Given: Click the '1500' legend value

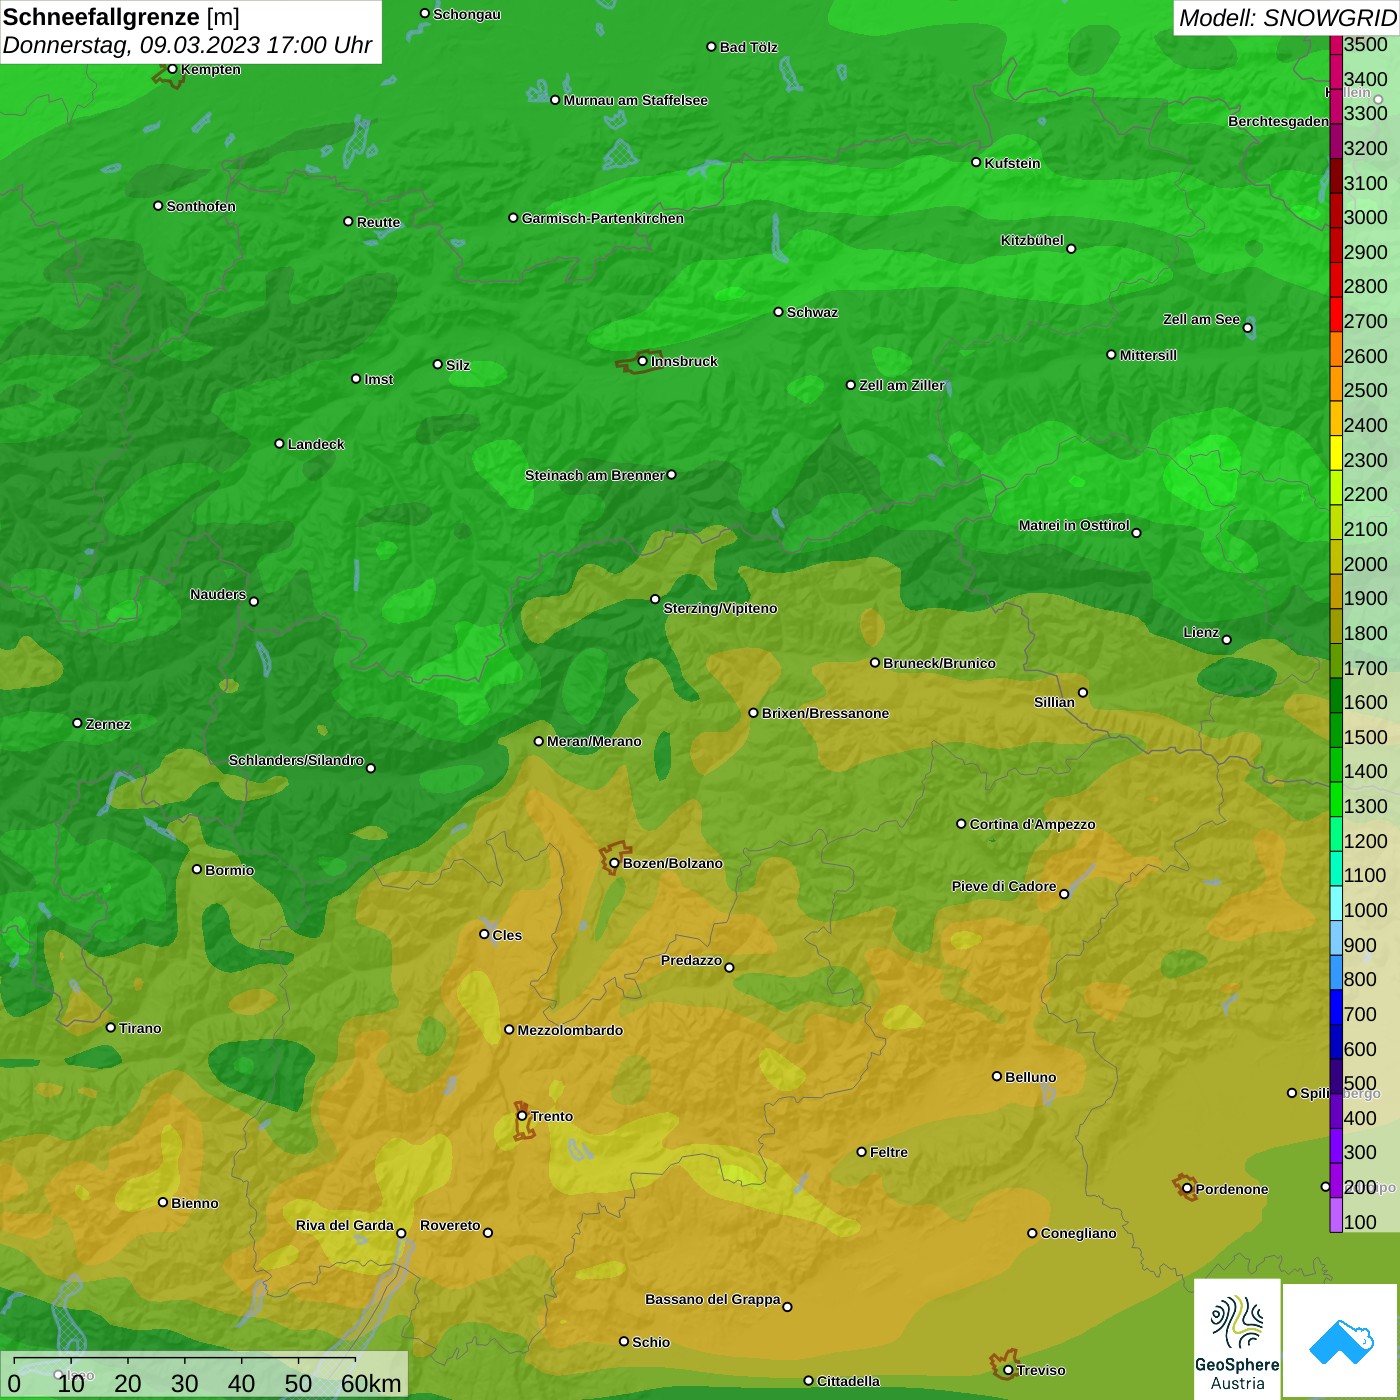Looking at the screenshot, I should coord(1366,737).
